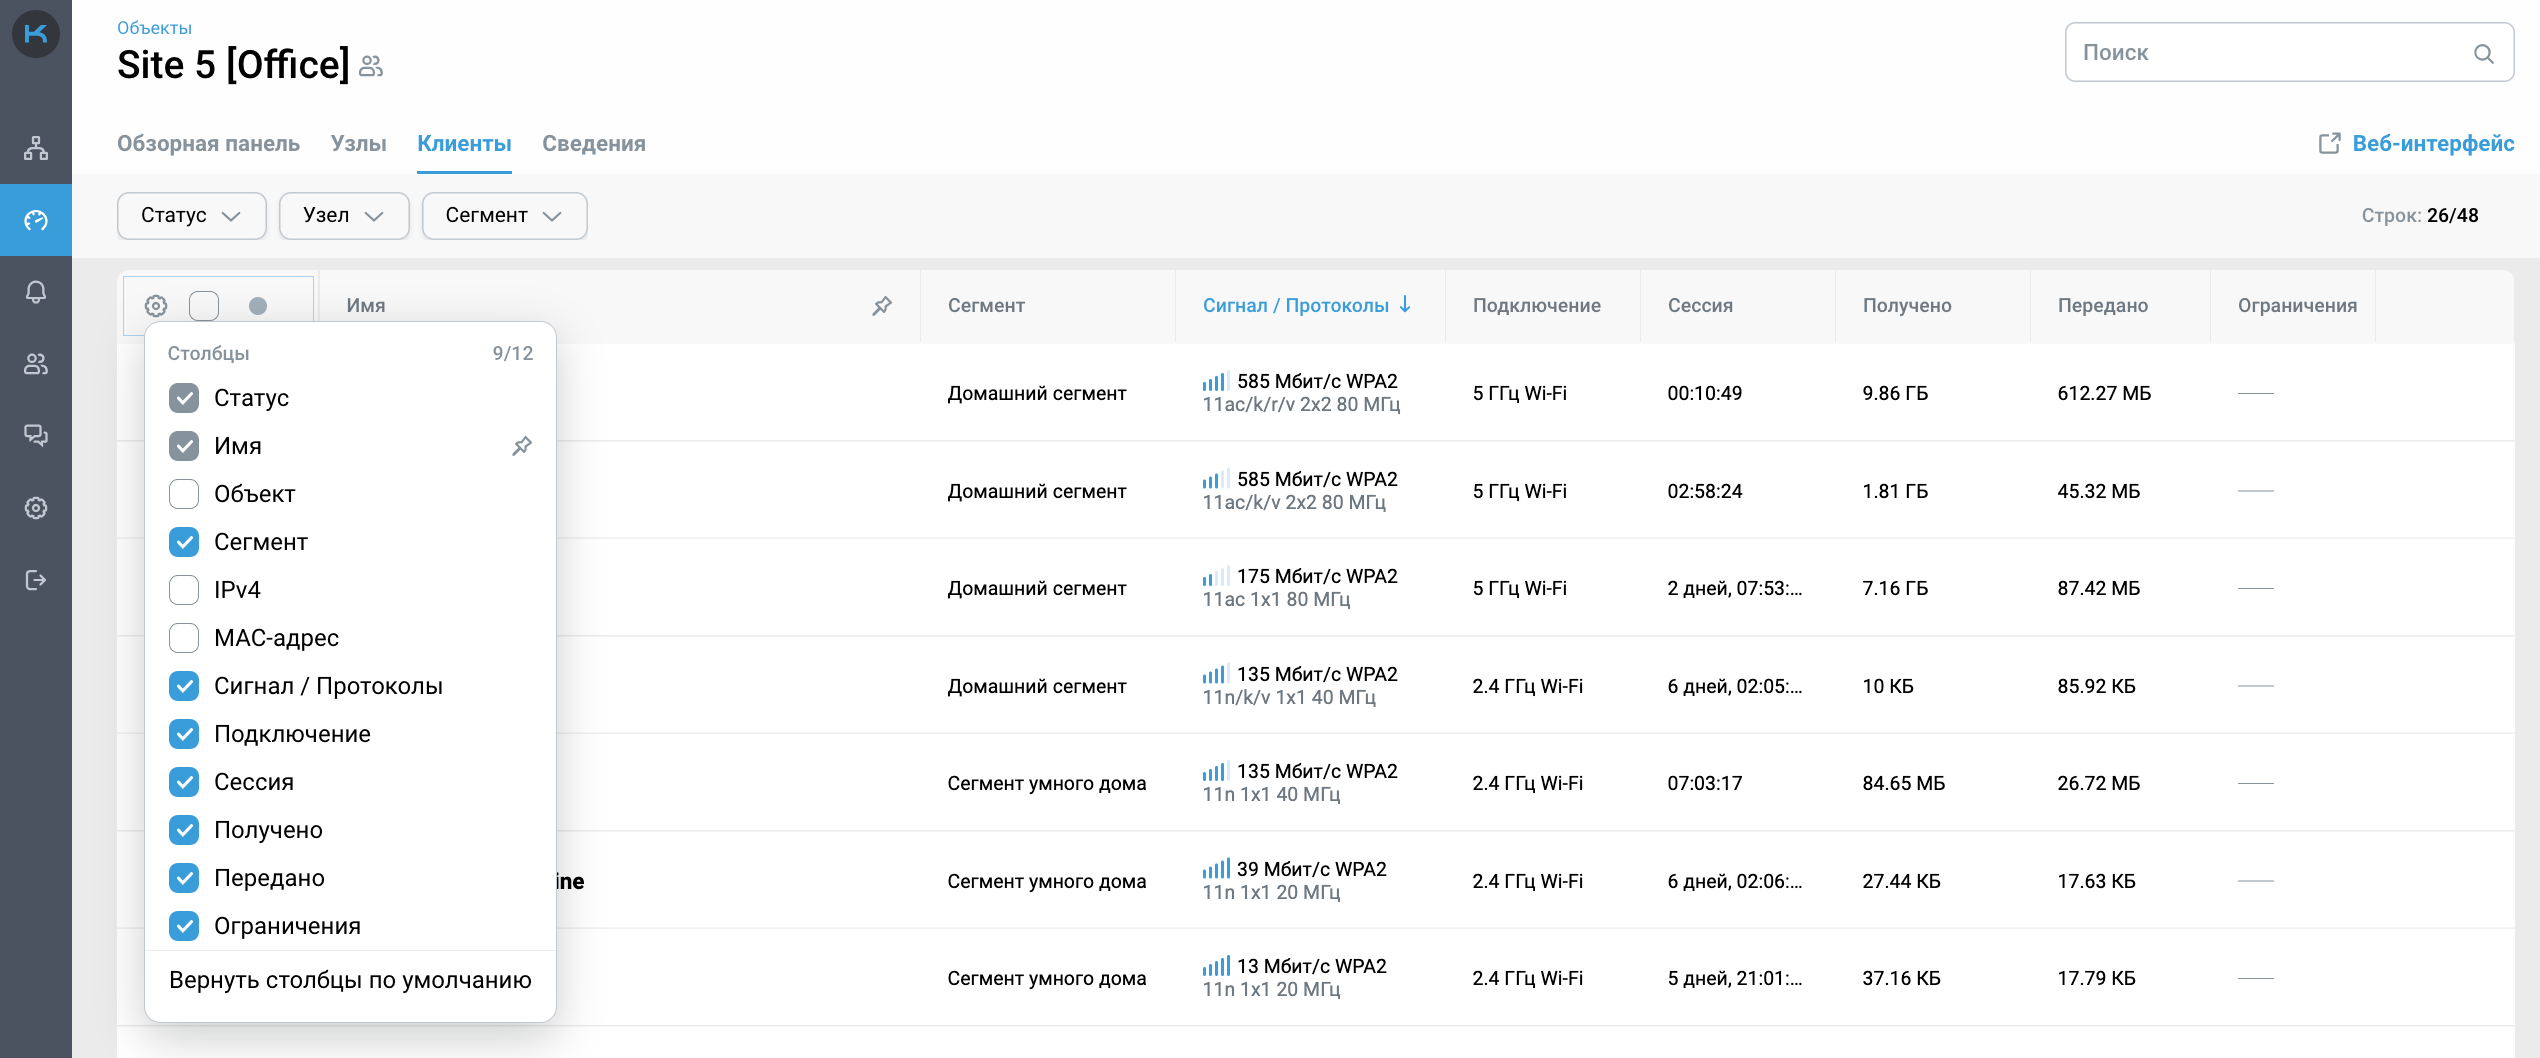
Task: Open the network topology sidebar icon
Action: tap(36, 148)
